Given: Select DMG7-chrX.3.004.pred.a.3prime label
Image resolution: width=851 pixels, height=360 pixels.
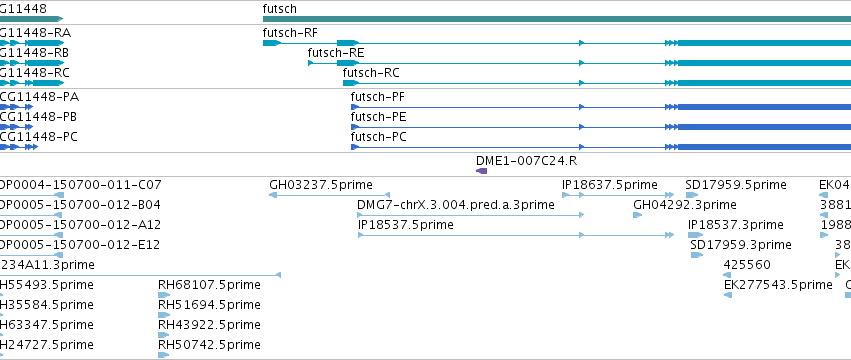Looking at the screenshot, I should click(456, 205).
